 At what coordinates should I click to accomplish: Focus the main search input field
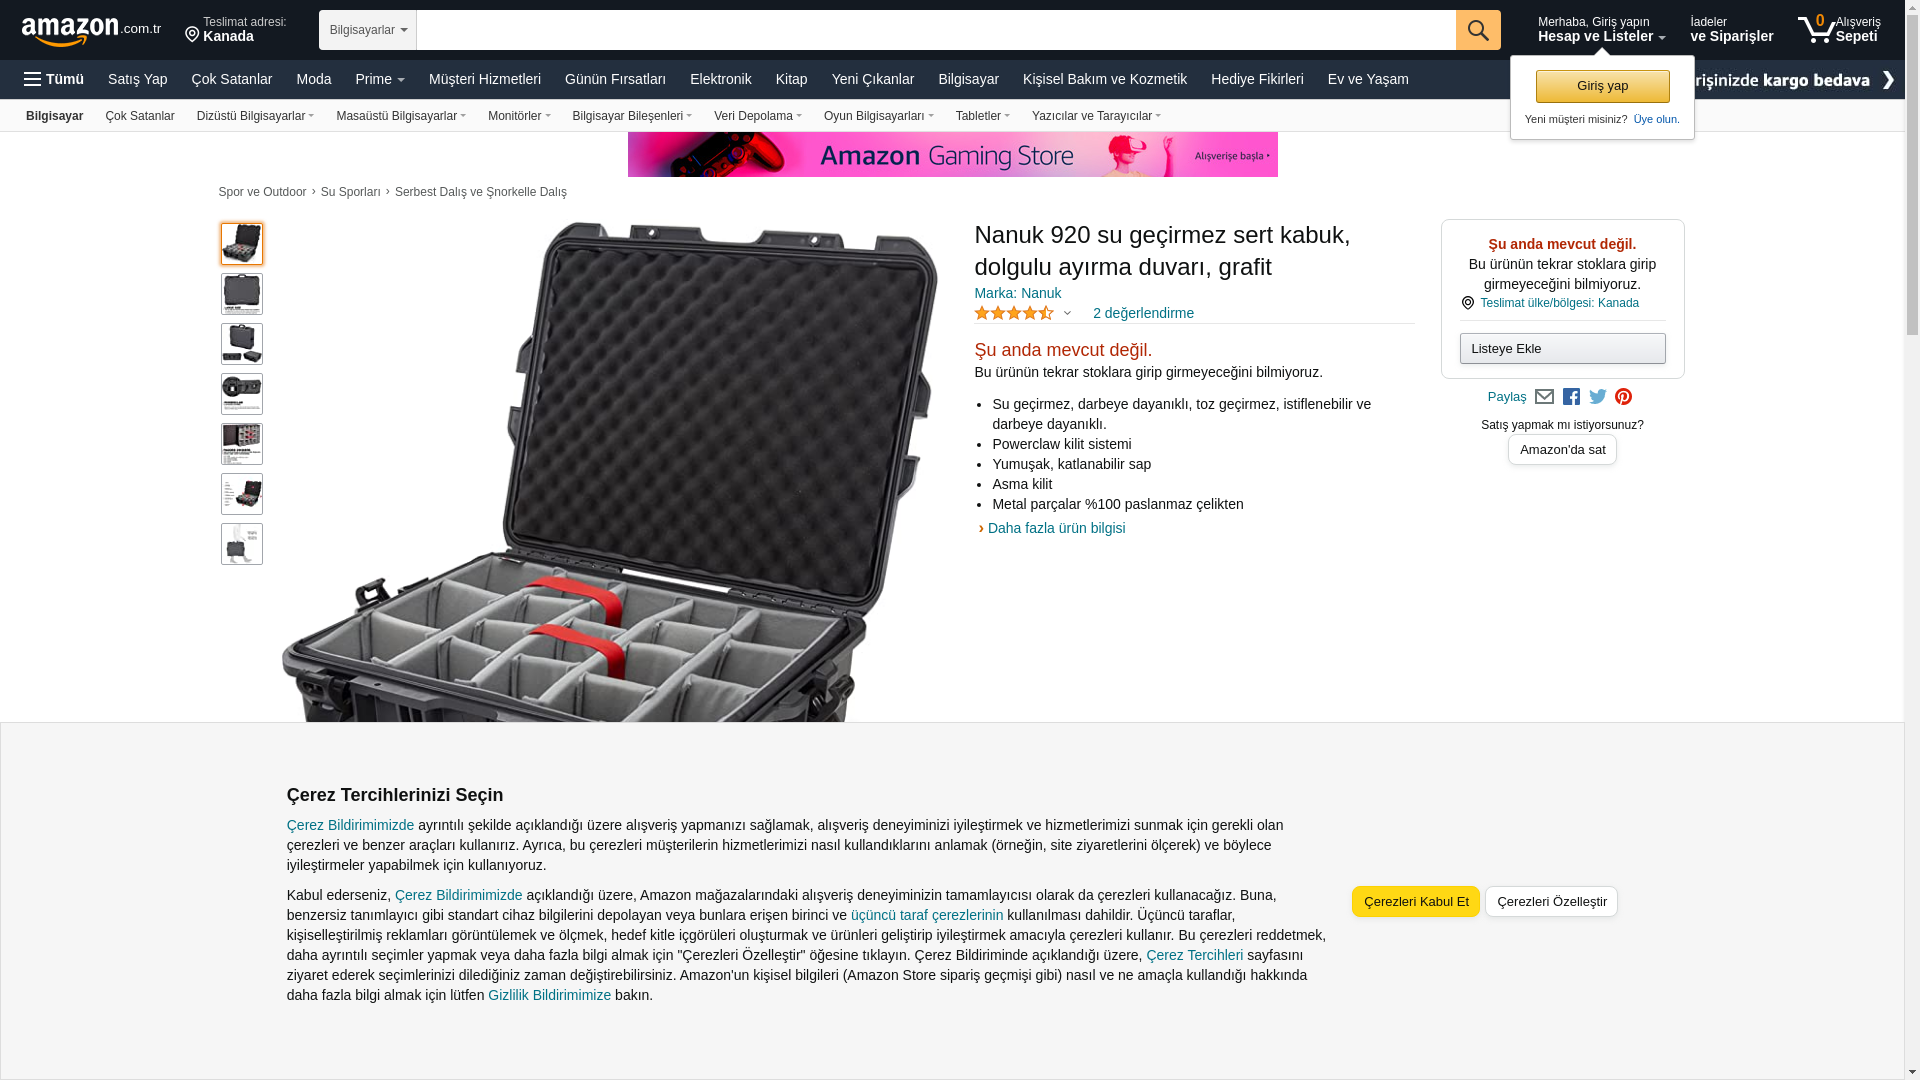click(936, 30)
